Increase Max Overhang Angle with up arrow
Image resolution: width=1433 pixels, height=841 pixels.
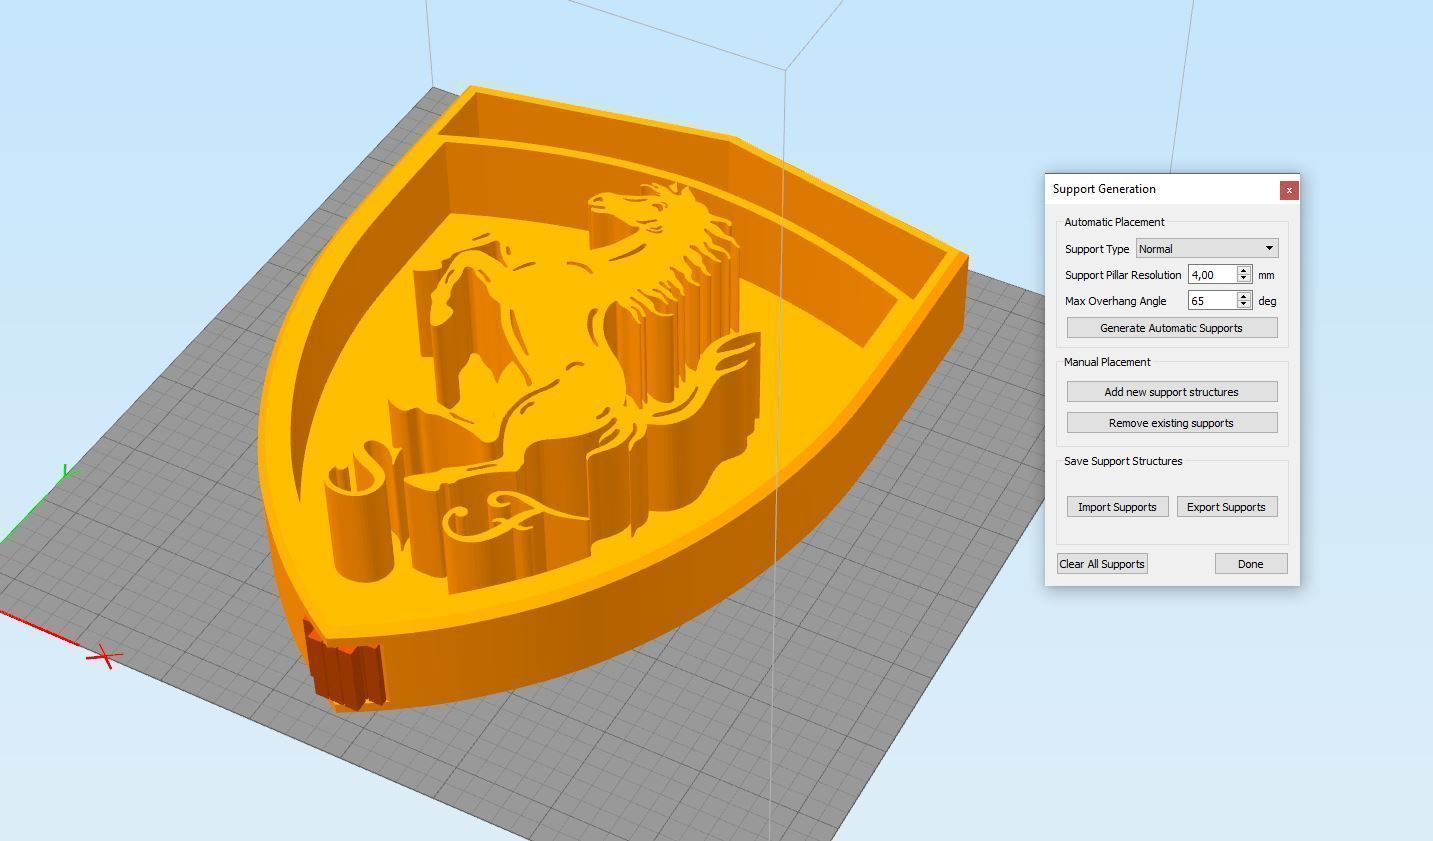click(x=1244, y=296)
